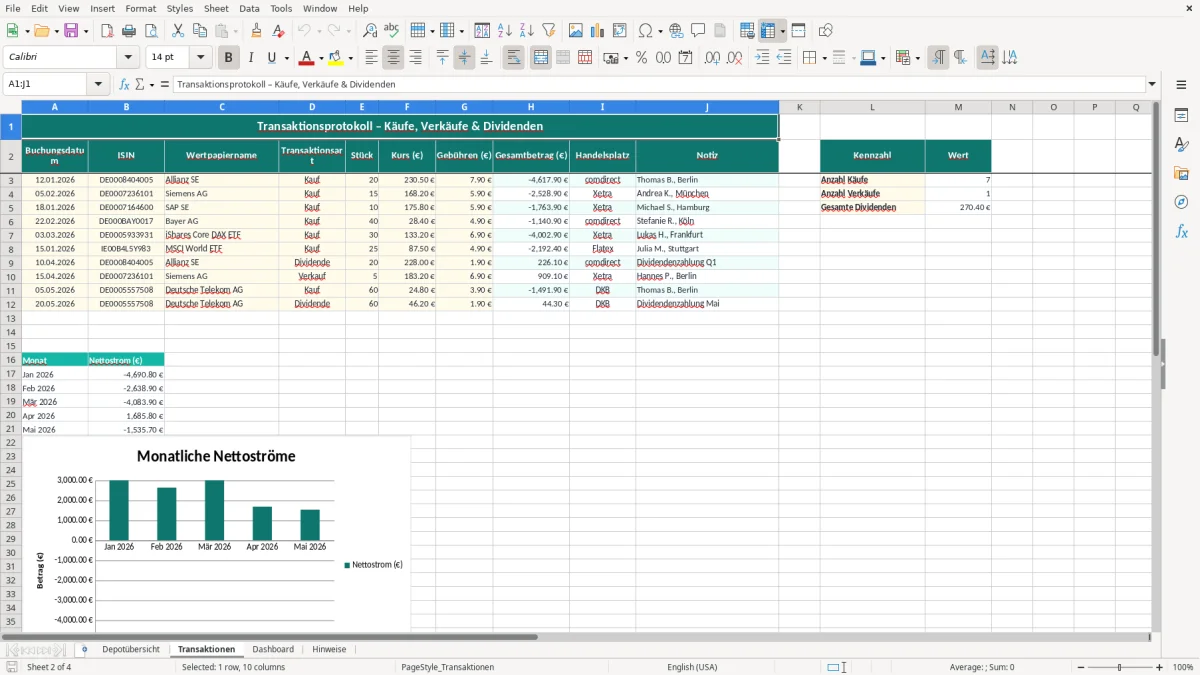Click the Print icon
1200x675 pixels.
(x=129, y=31)
